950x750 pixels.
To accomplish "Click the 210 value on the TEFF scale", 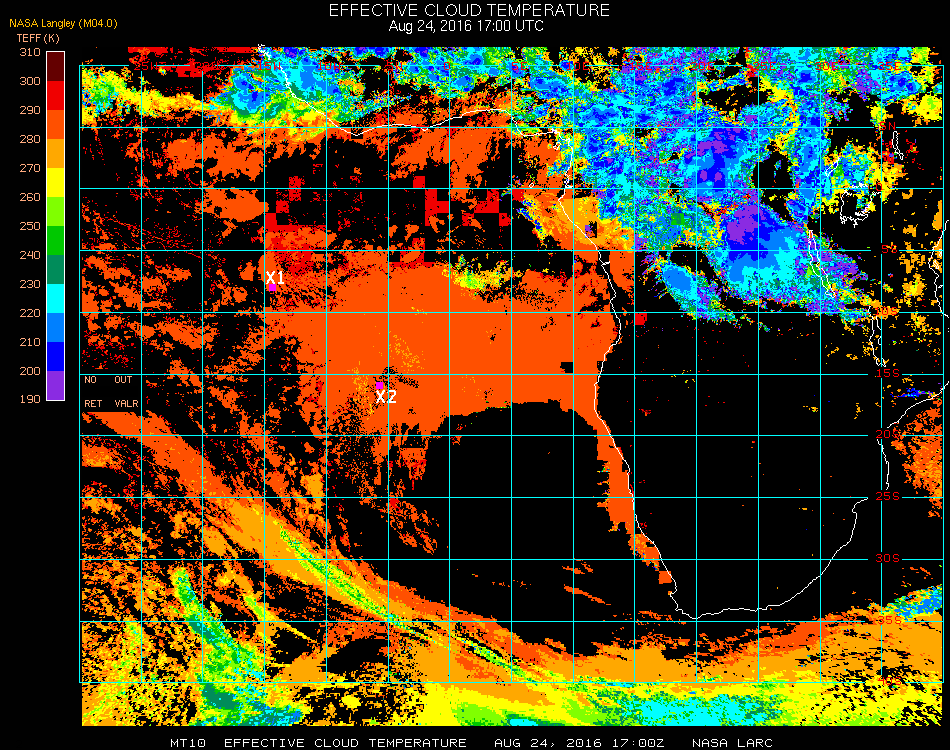I will (x=30, y=342).
